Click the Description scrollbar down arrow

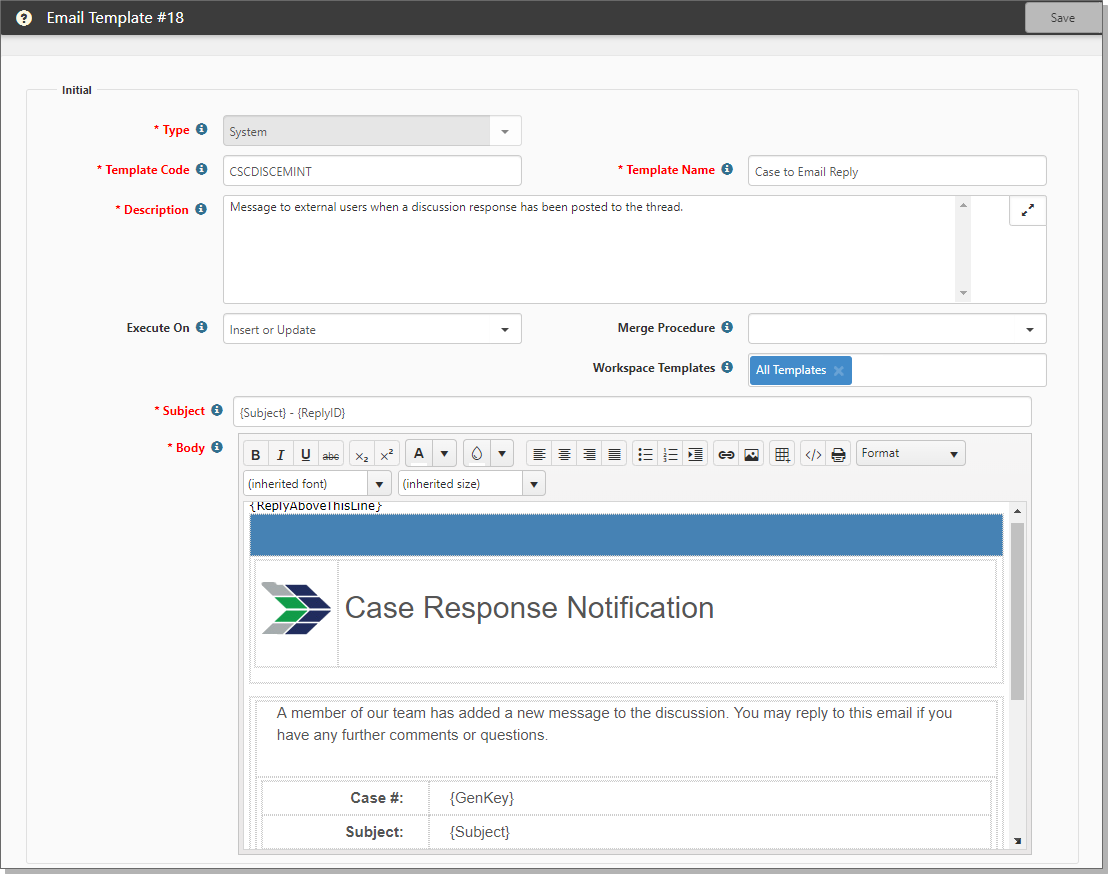963,293
